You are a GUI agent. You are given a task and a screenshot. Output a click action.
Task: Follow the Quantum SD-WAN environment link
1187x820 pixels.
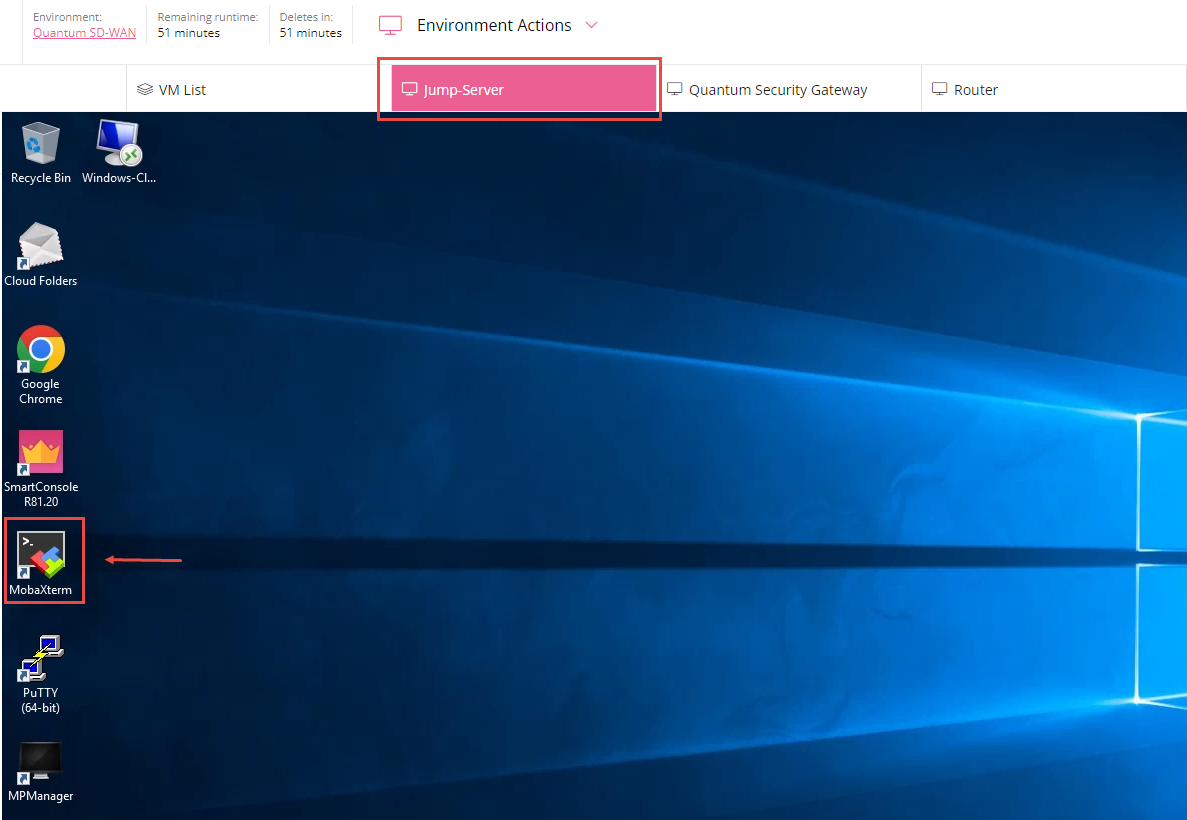pyautogui.click(x=84, y=33)
